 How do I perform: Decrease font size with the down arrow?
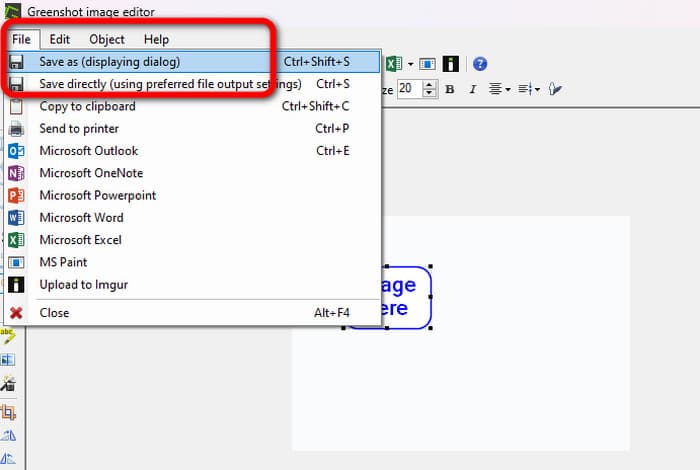429,93
